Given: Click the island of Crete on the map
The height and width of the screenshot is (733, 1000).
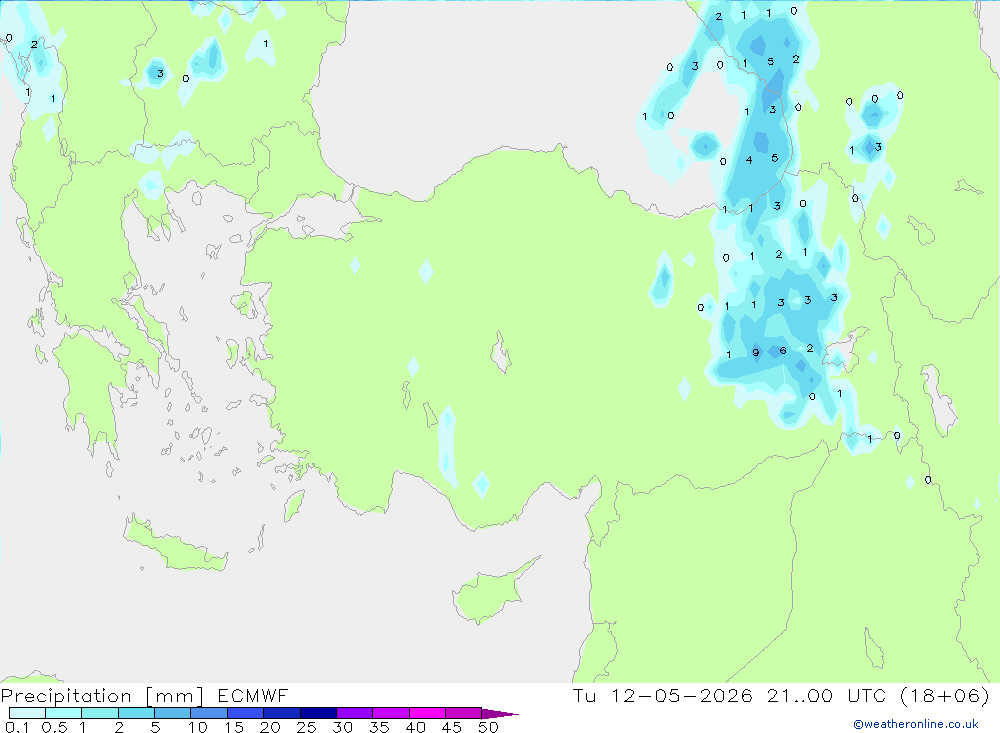Looking at the screenshot, I should coord(173,544).
